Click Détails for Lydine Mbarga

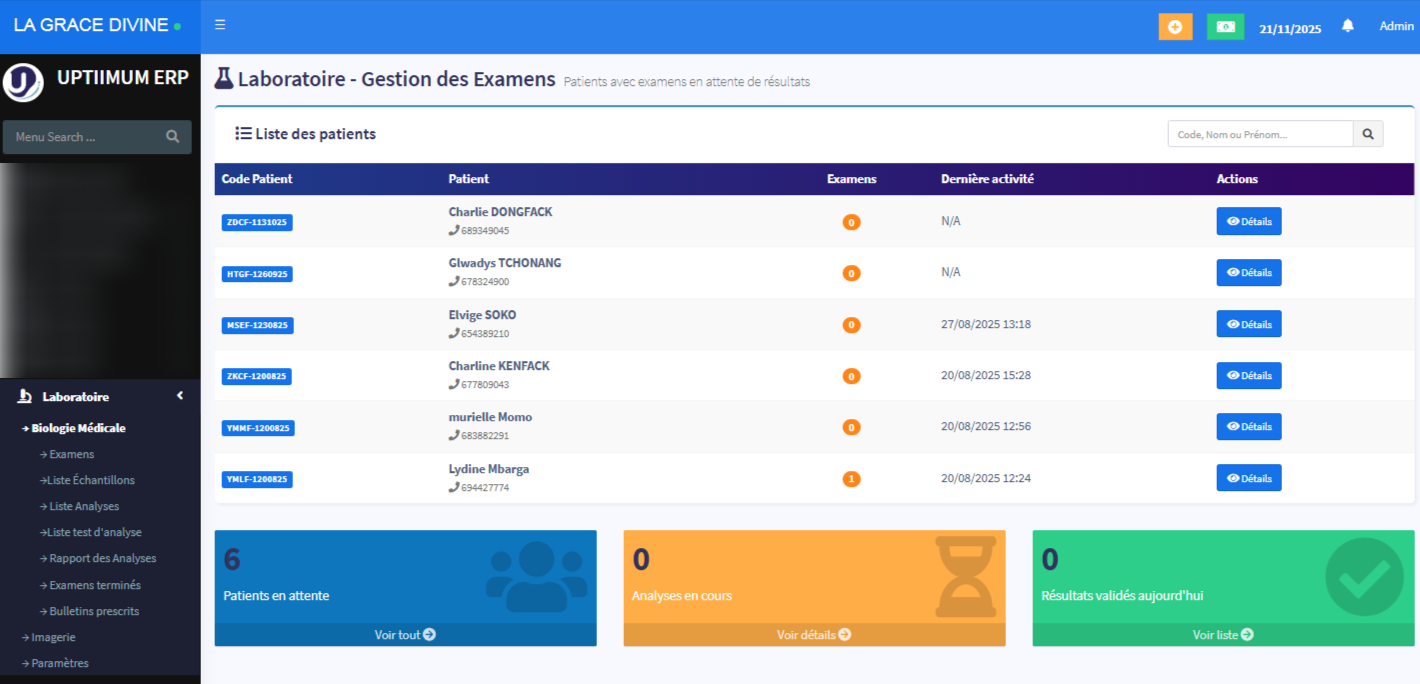coord(1249,477)
